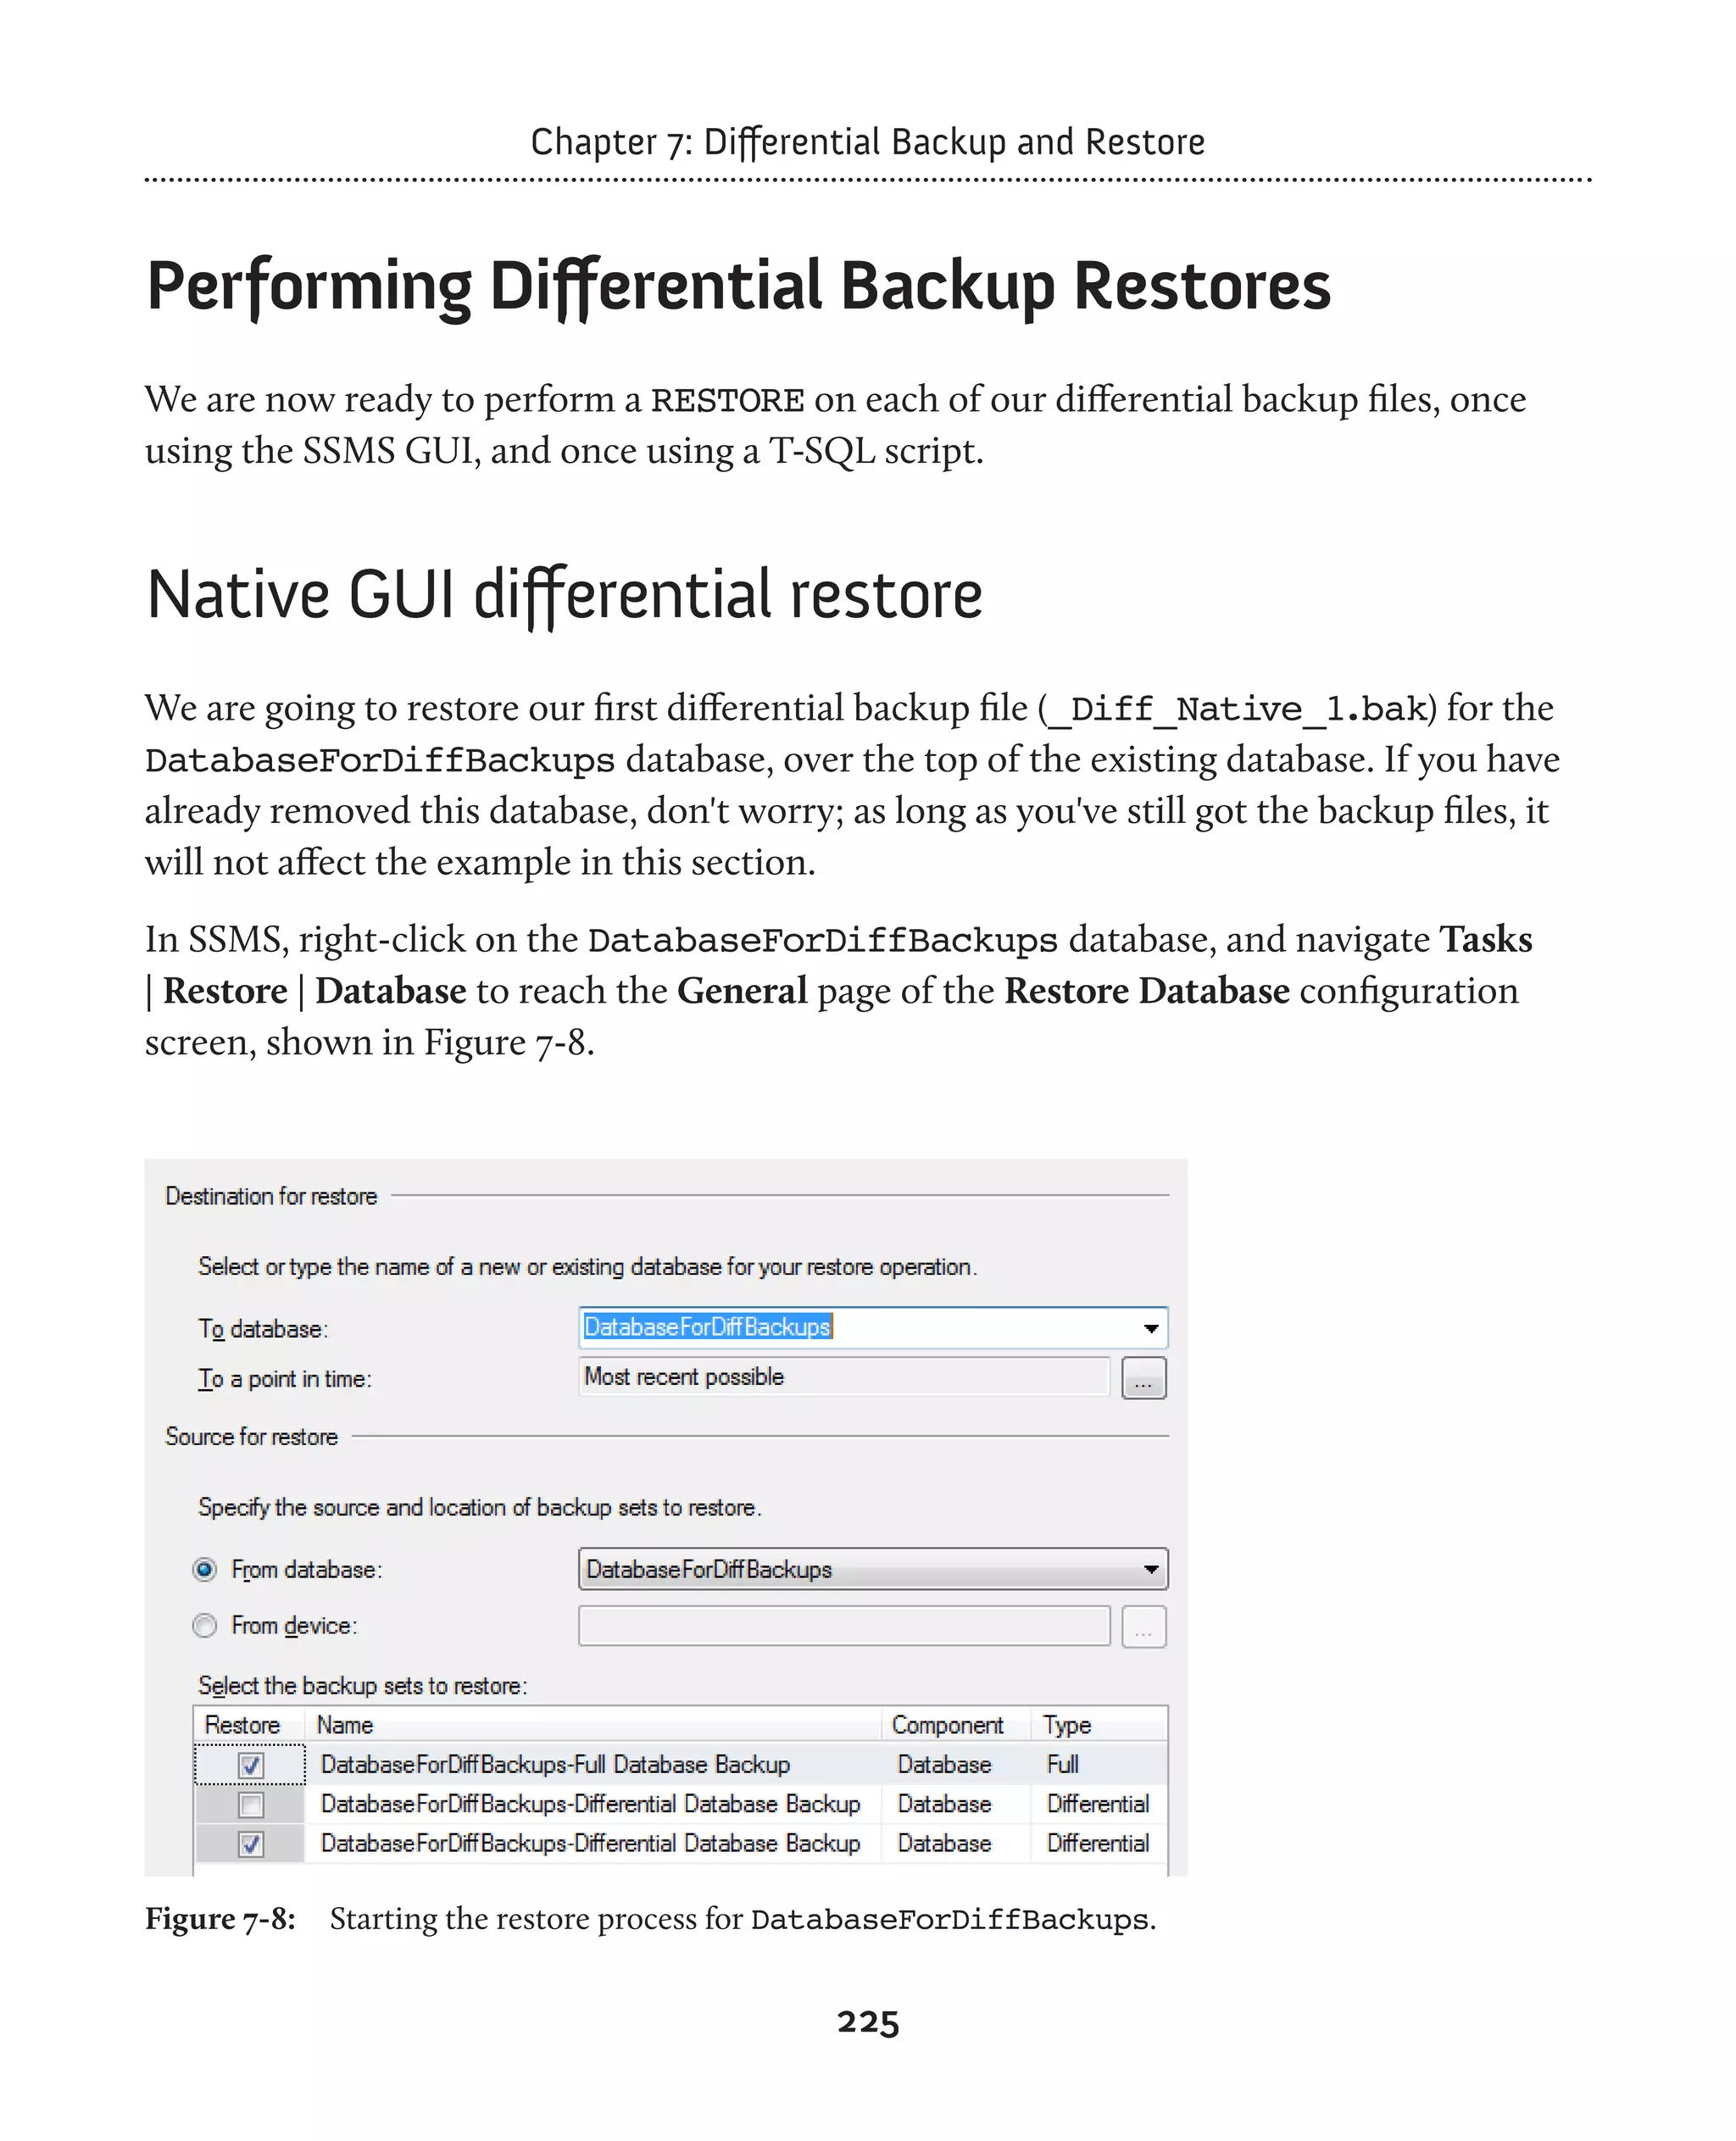Viewport: 1736px width, 2141px height.
Task: Click the Type column header
Action: point(1099,1724)
